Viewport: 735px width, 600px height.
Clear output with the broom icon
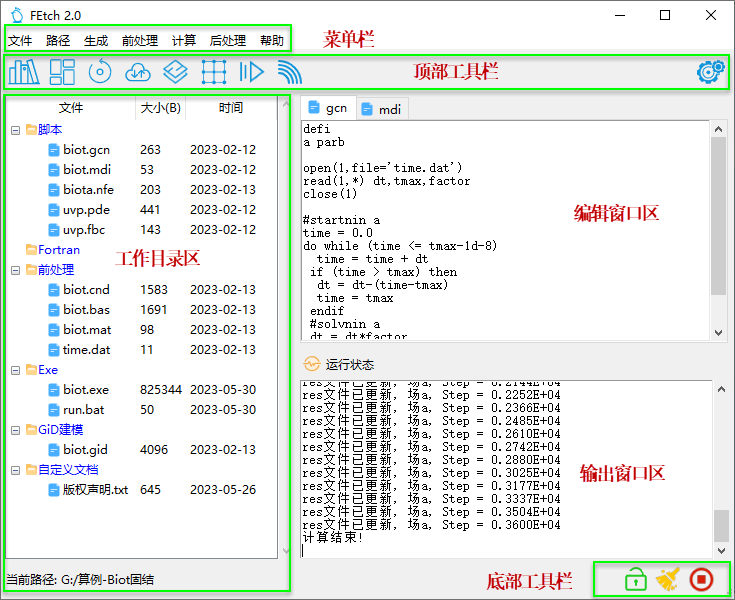(668, 579)
